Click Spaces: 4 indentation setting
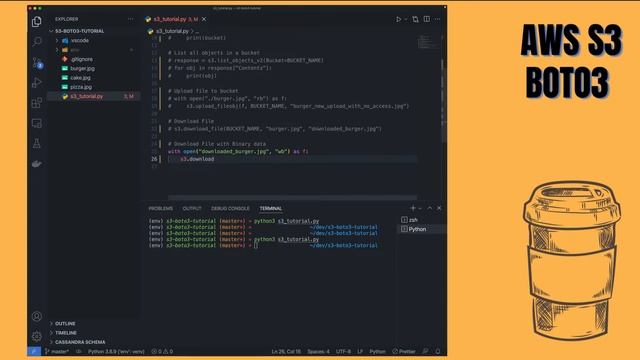 pyautogui.click(x=318, y=351)
